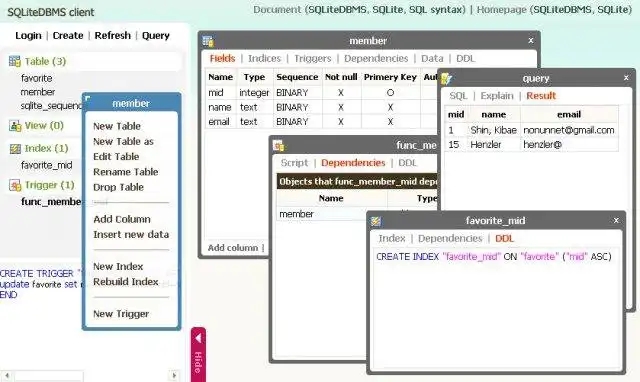
Task: Open Triggers tab in member window
Action: point(313,58)
